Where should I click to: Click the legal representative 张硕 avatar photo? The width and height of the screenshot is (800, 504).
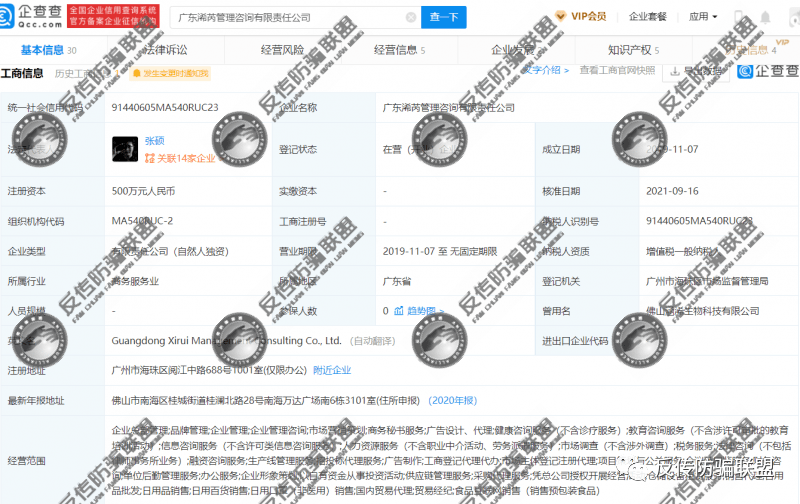point(126,148)
